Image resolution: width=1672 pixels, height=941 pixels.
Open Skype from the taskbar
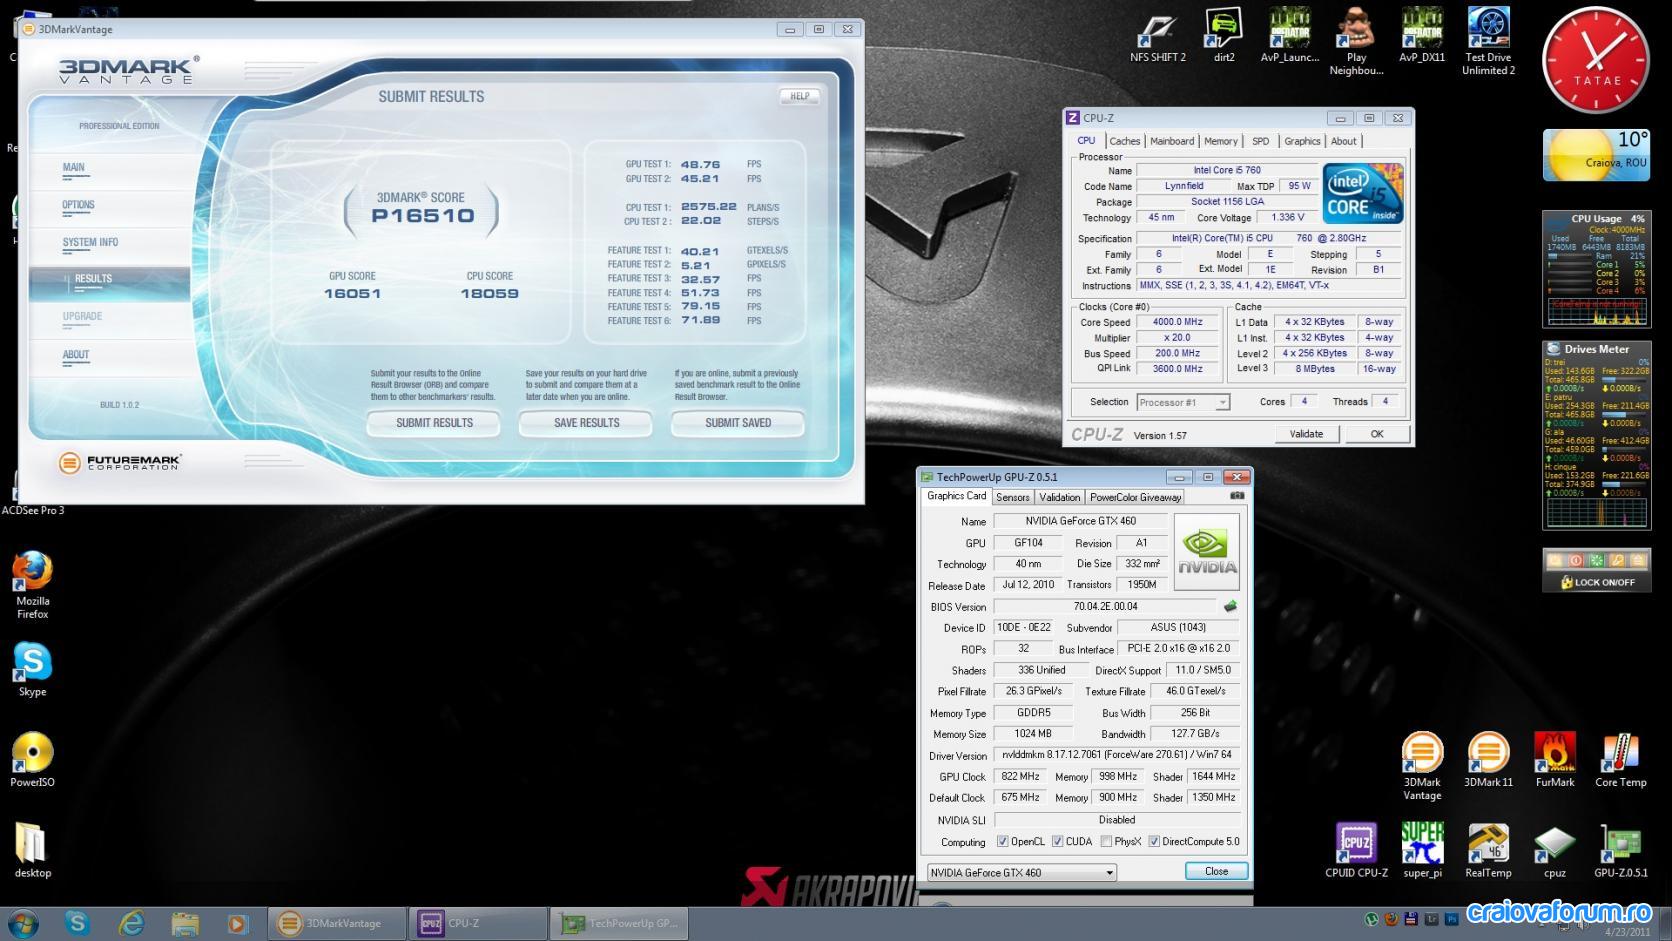click(x=77, y=923)
